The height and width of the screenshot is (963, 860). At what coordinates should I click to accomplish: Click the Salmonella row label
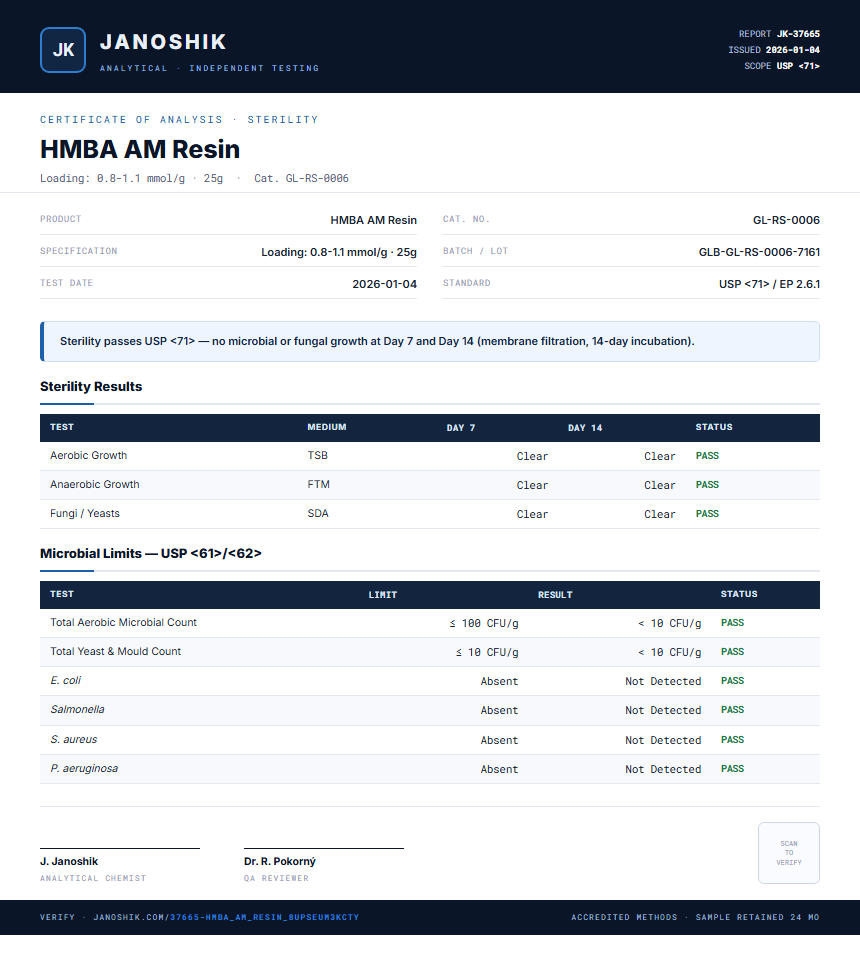tap(77, 709)
